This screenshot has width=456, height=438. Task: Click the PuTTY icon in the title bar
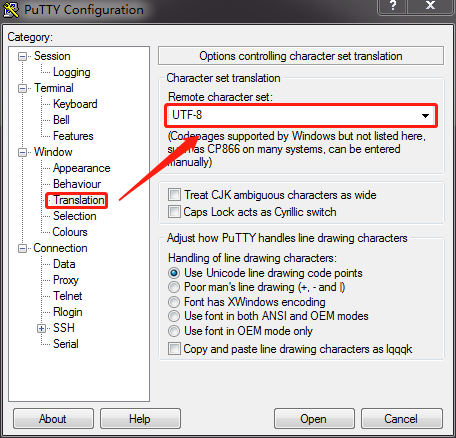[11, 10]
